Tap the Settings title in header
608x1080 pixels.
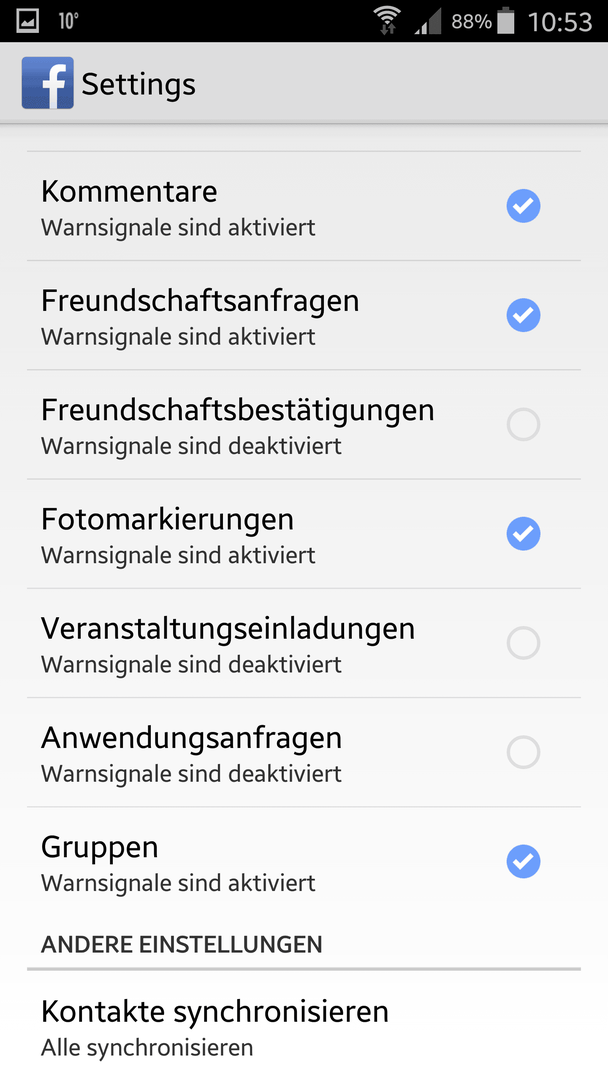point(138,85)
